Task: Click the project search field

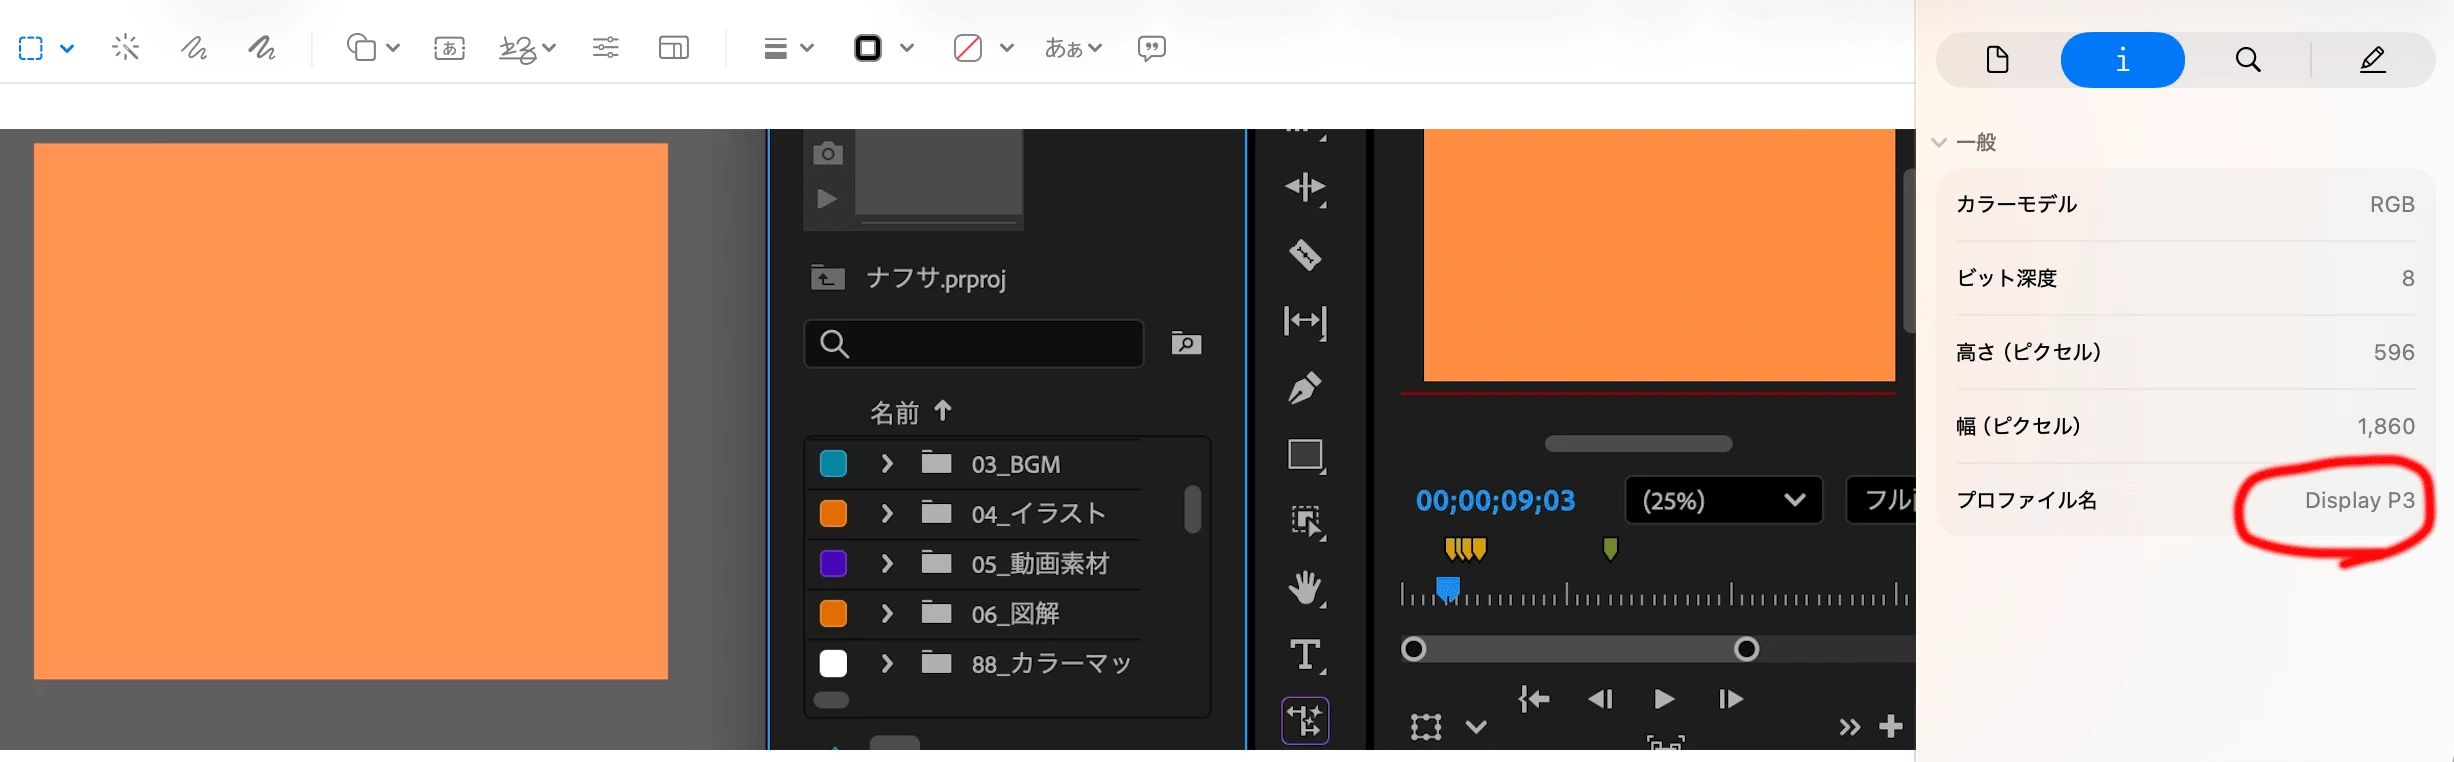Action: 974,344
